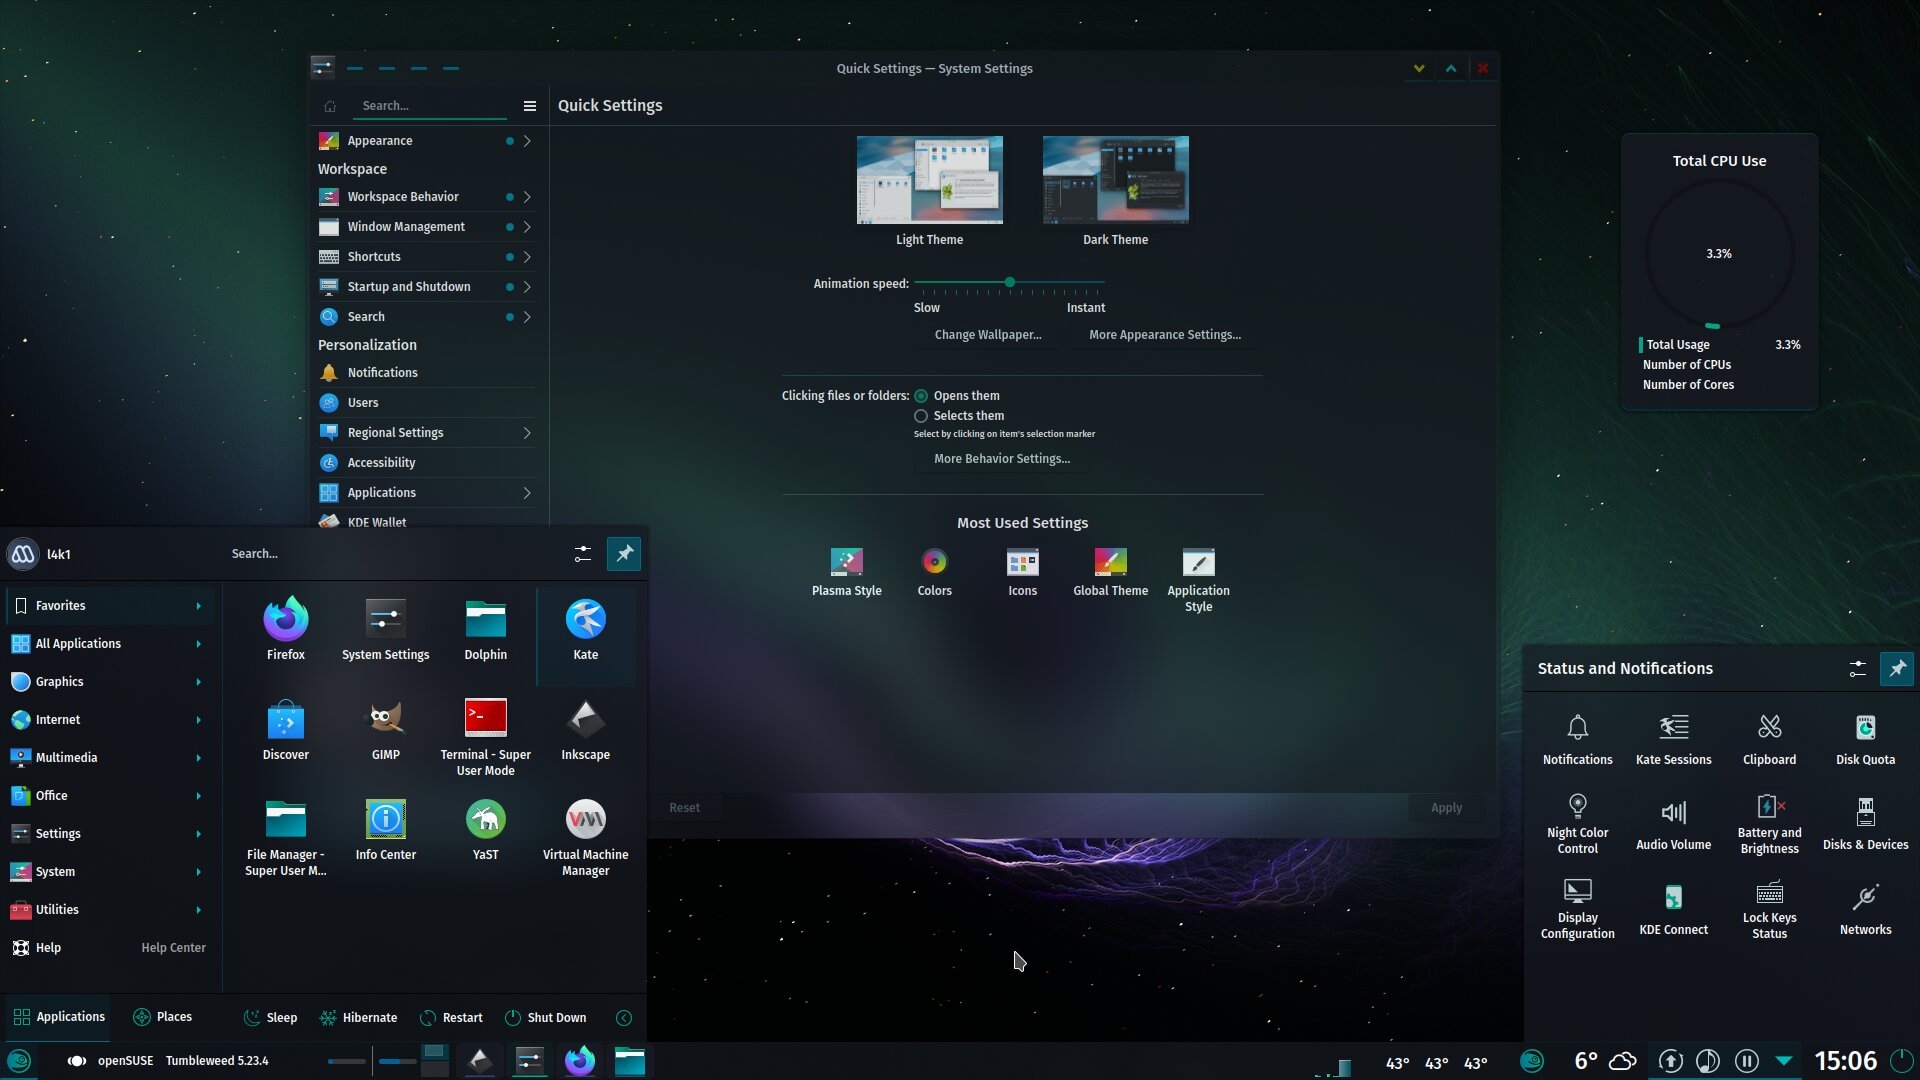1920x1080 pixels.
Task: Select 'Selects them' radio option
Action: [x=959, y=416]
